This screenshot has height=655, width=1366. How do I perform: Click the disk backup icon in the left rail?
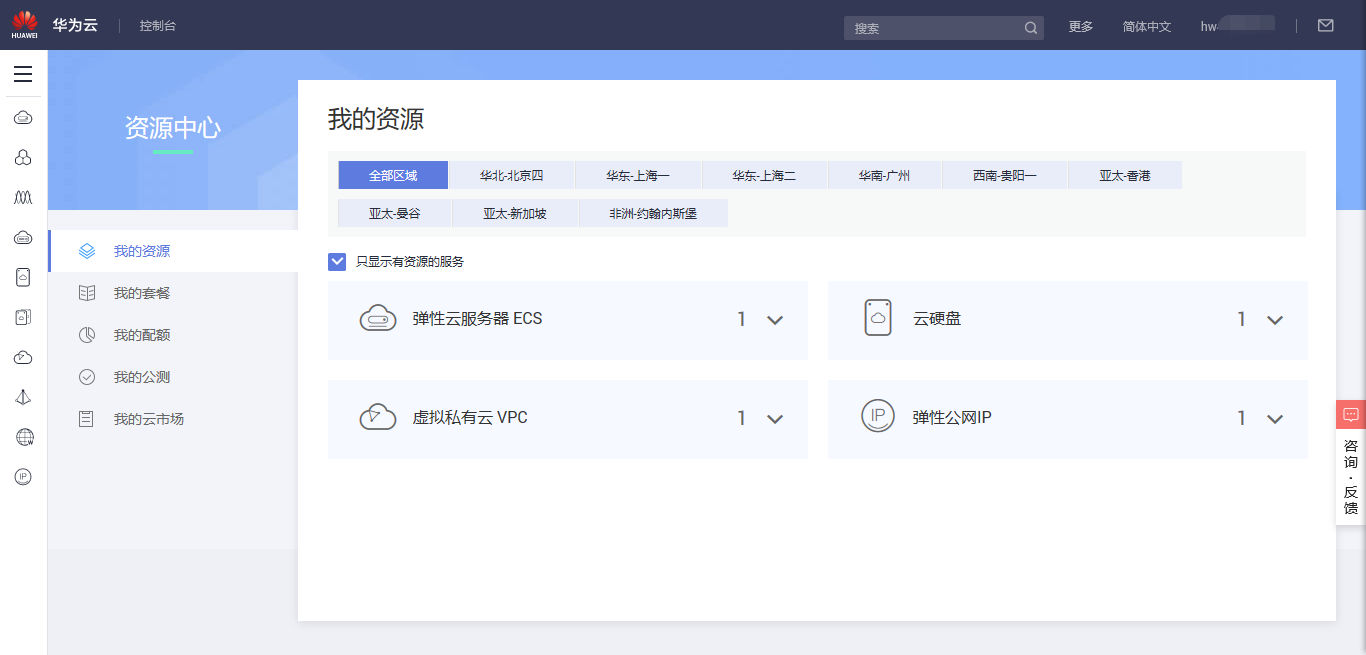click(x=23, y=317)
